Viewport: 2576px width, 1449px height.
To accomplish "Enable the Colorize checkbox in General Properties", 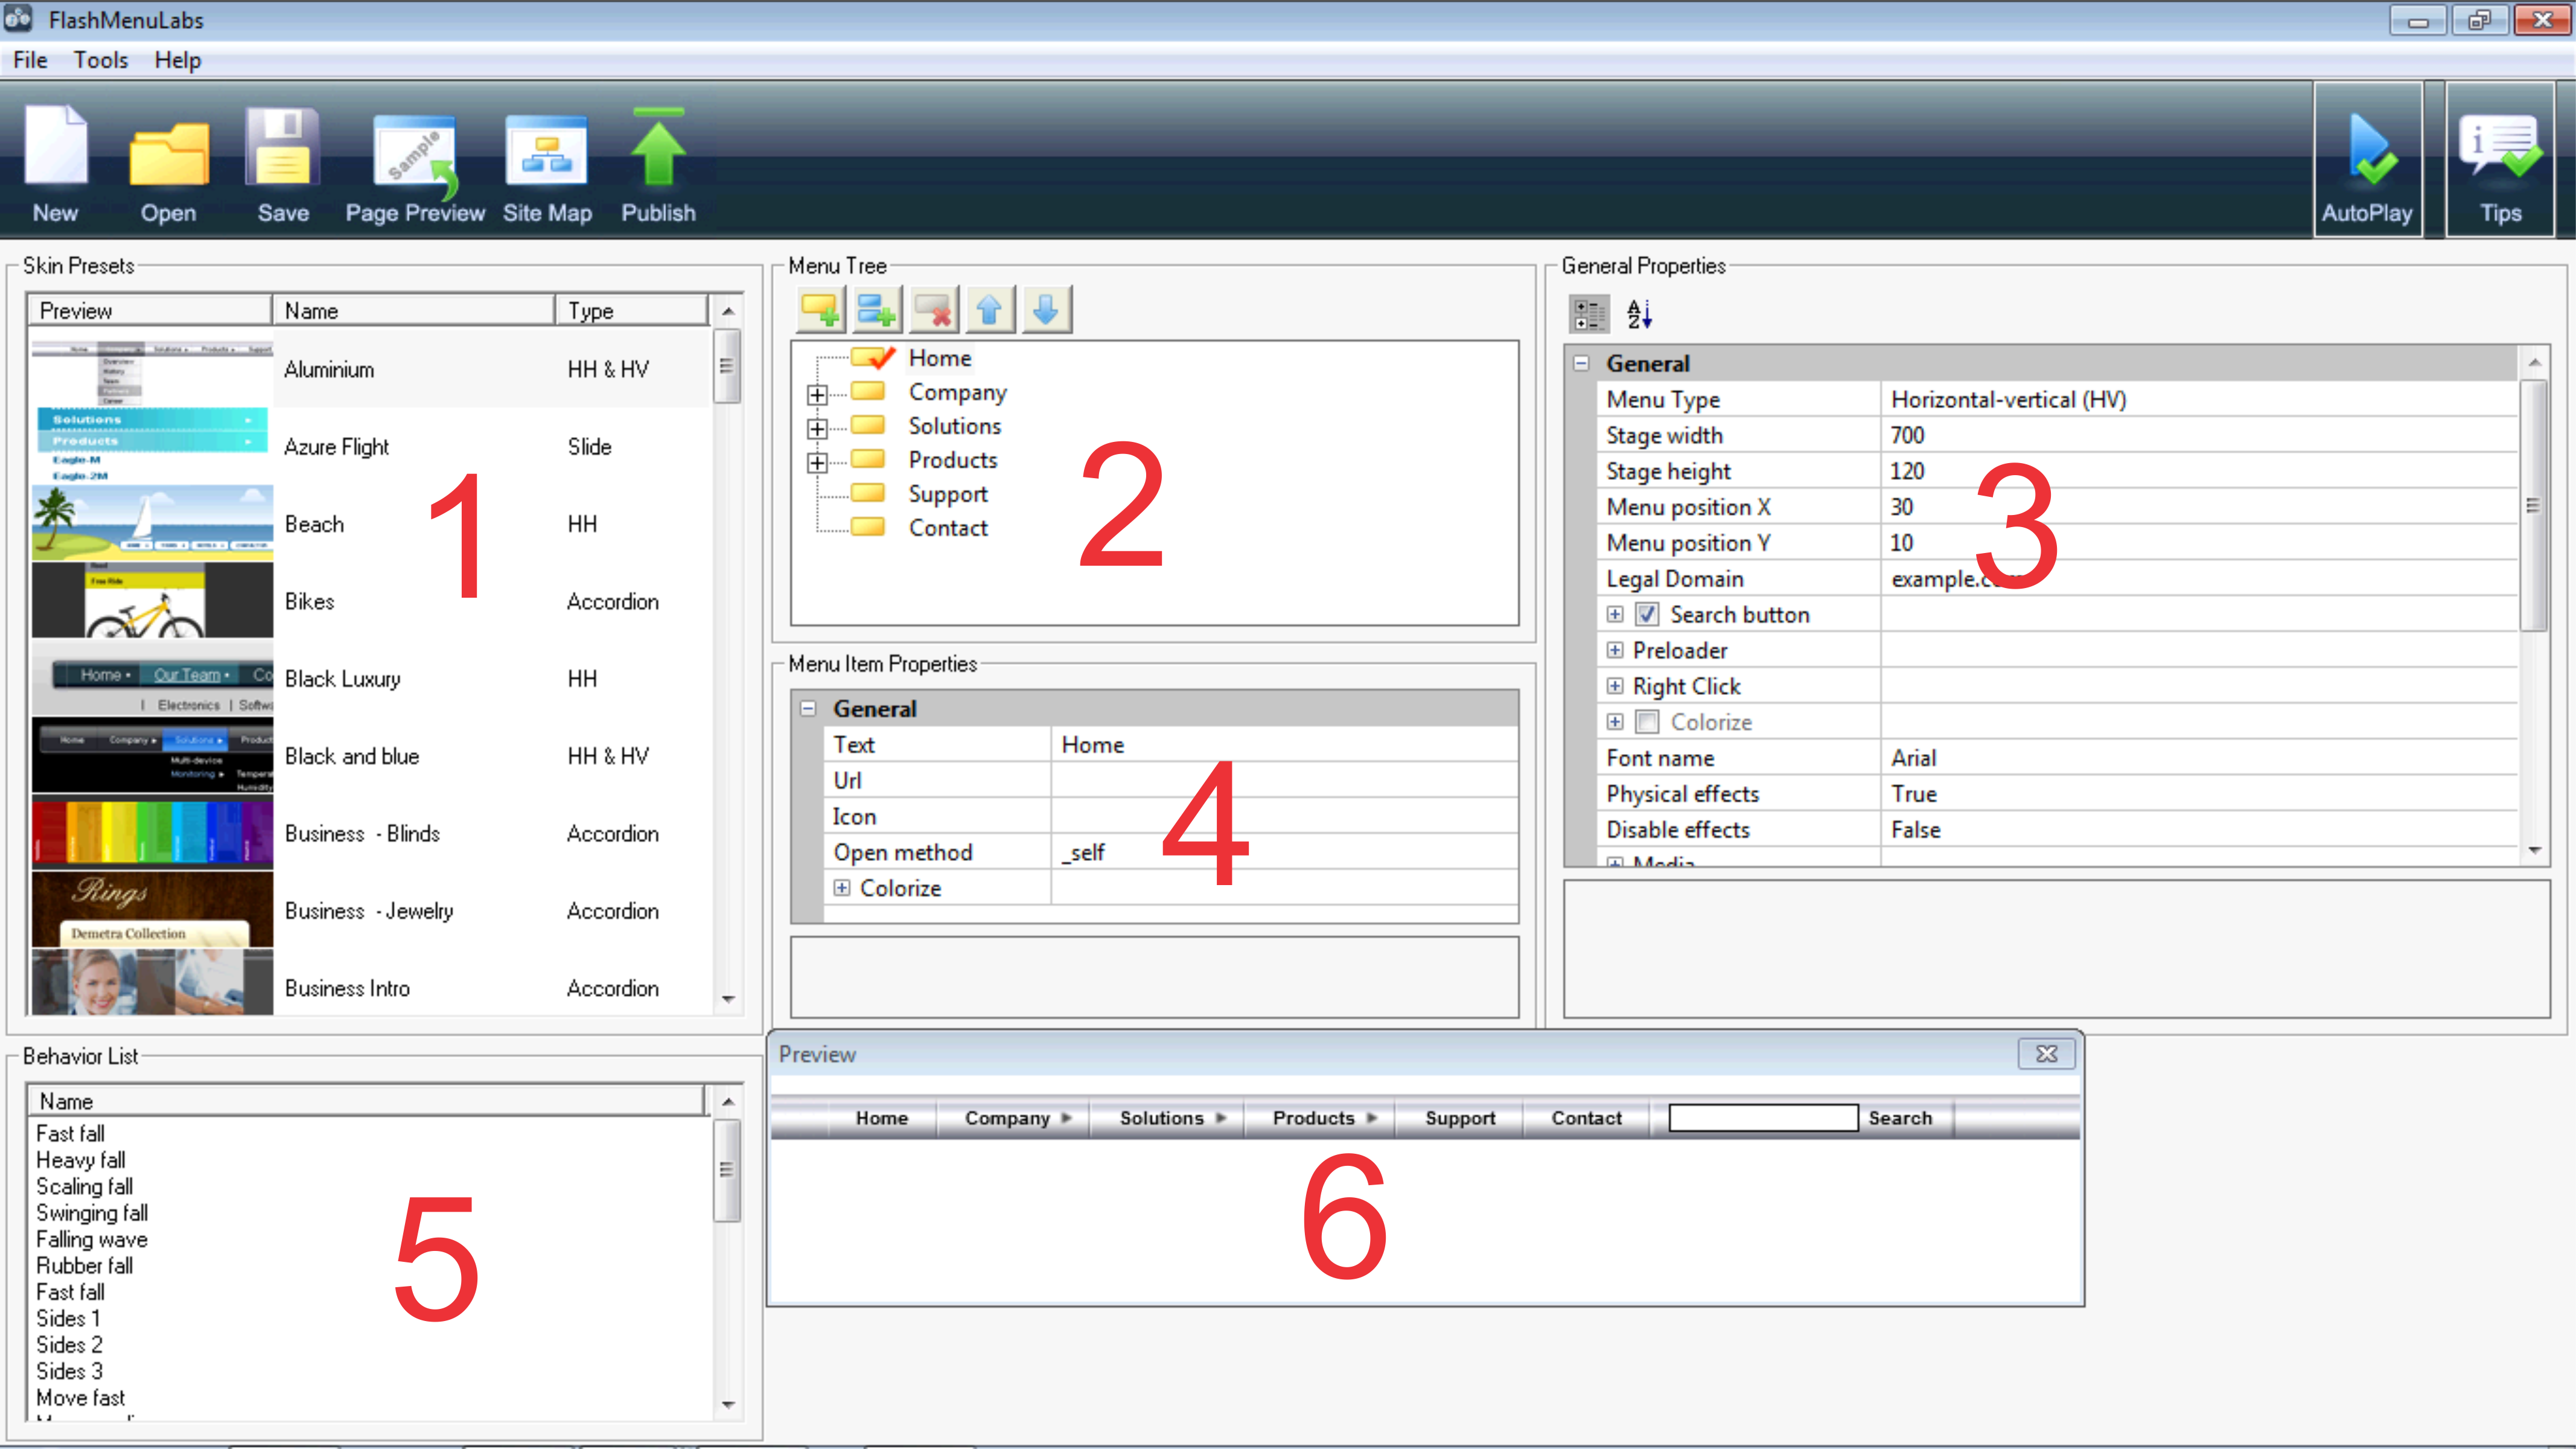I will click(x=1647, y=722).
